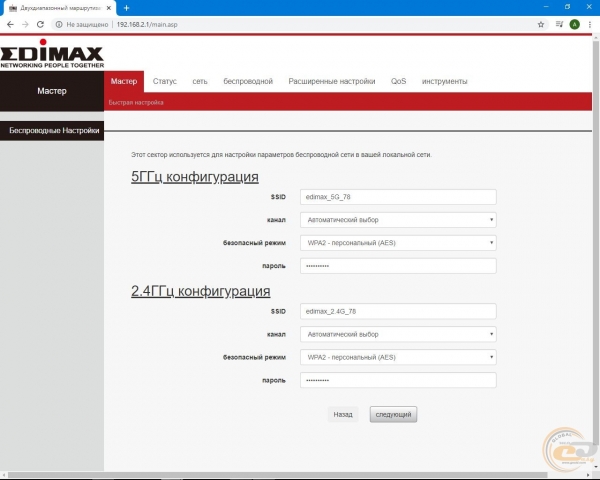Edit the 2.4GHz SSID field
The image size is (600, 480).
[398, 311]
